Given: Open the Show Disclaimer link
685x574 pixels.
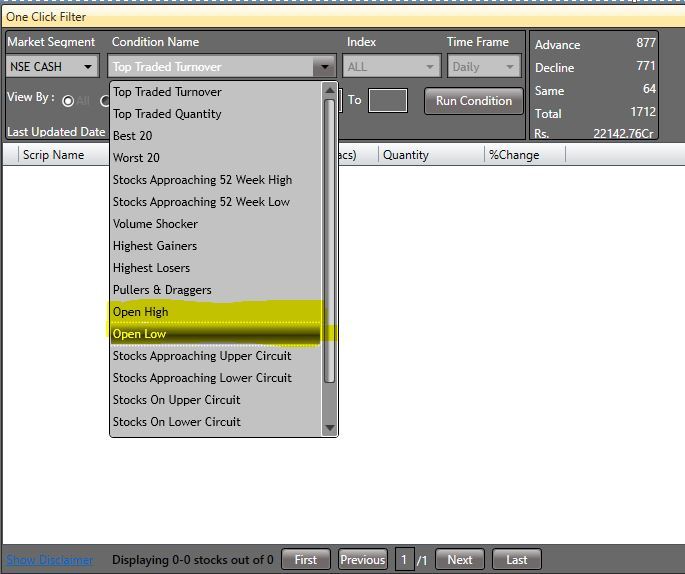Looking at the screenshot, I should 50,560.
